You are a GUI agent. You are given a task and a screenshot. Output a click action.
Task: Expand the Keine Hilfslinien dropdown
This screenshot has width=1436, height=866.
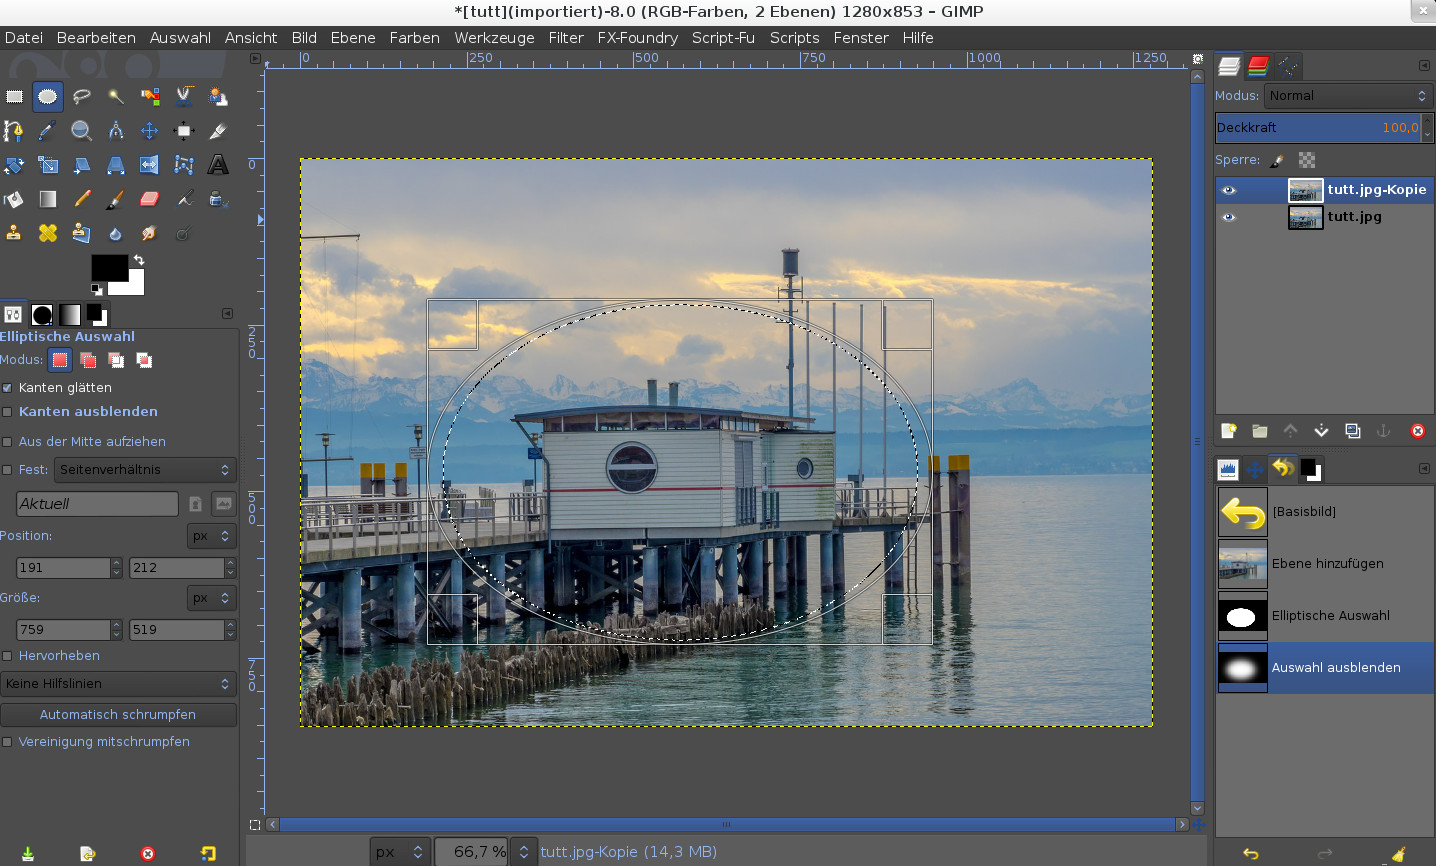[x=118, y=684]
